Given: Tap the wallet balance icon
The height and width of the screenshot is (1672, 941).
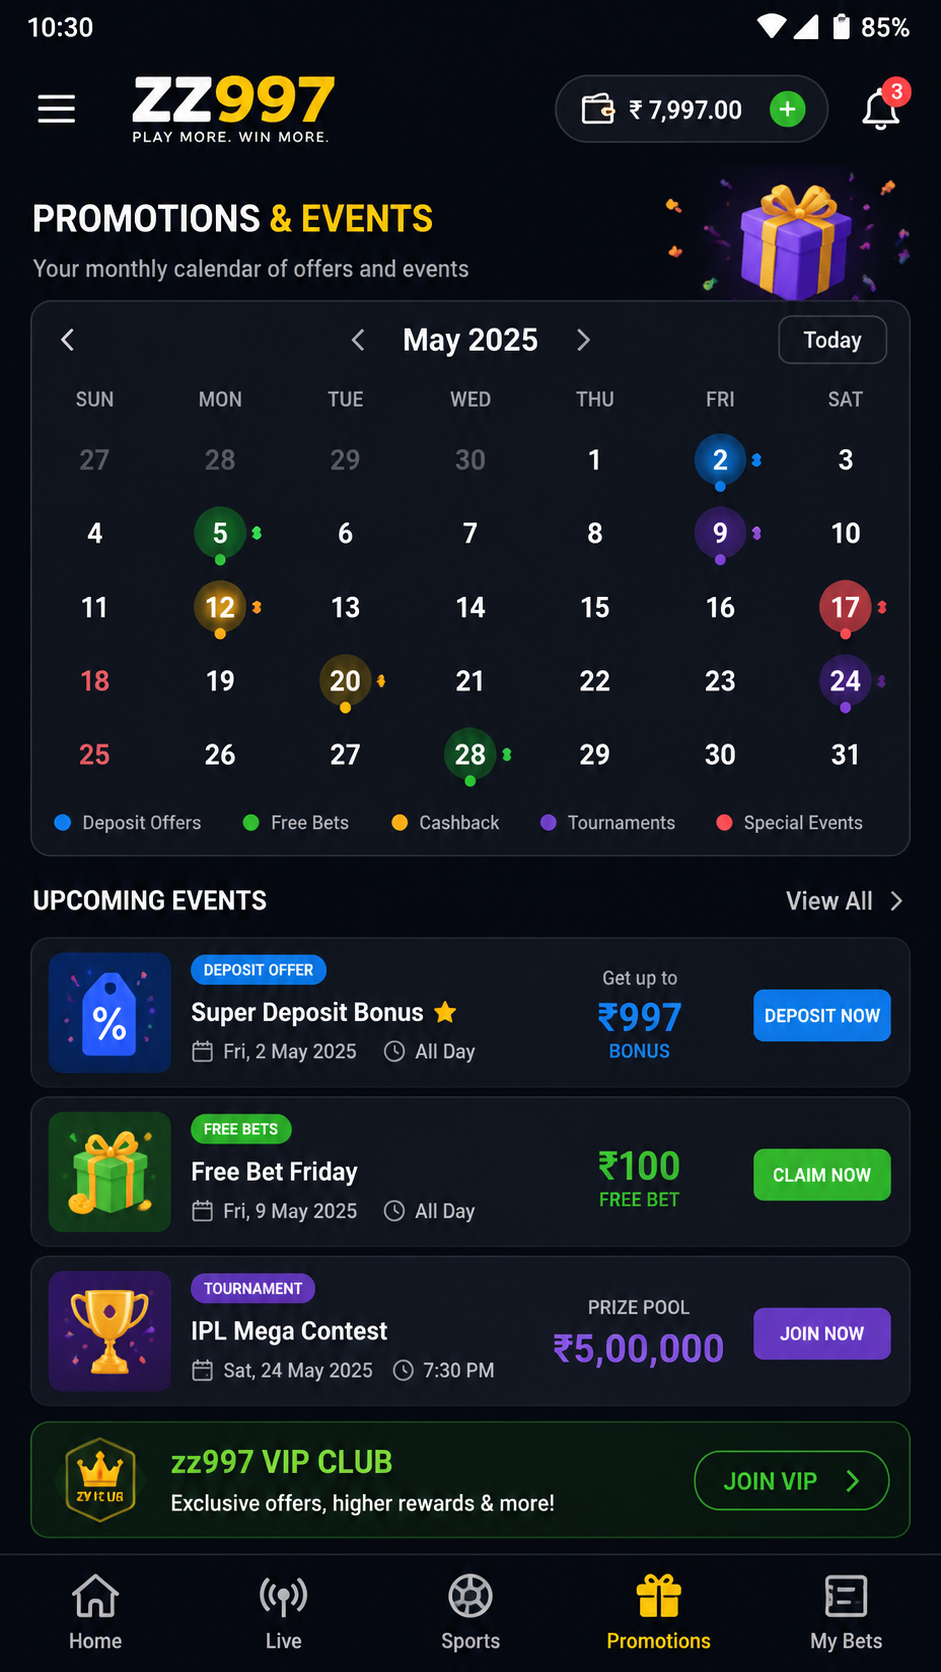Looking at the screenshot, I should pos(598,109).
